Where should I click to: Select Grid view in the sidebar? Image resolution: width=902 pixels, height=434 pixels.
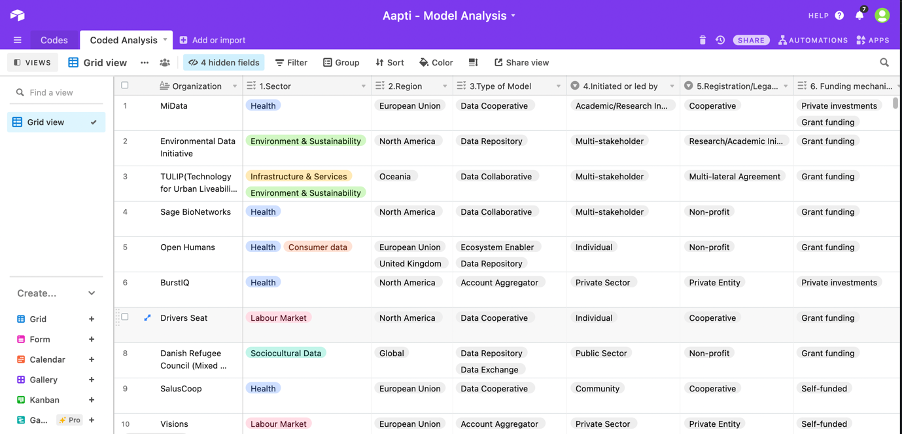pyautogui.click(x=56, y=122)
